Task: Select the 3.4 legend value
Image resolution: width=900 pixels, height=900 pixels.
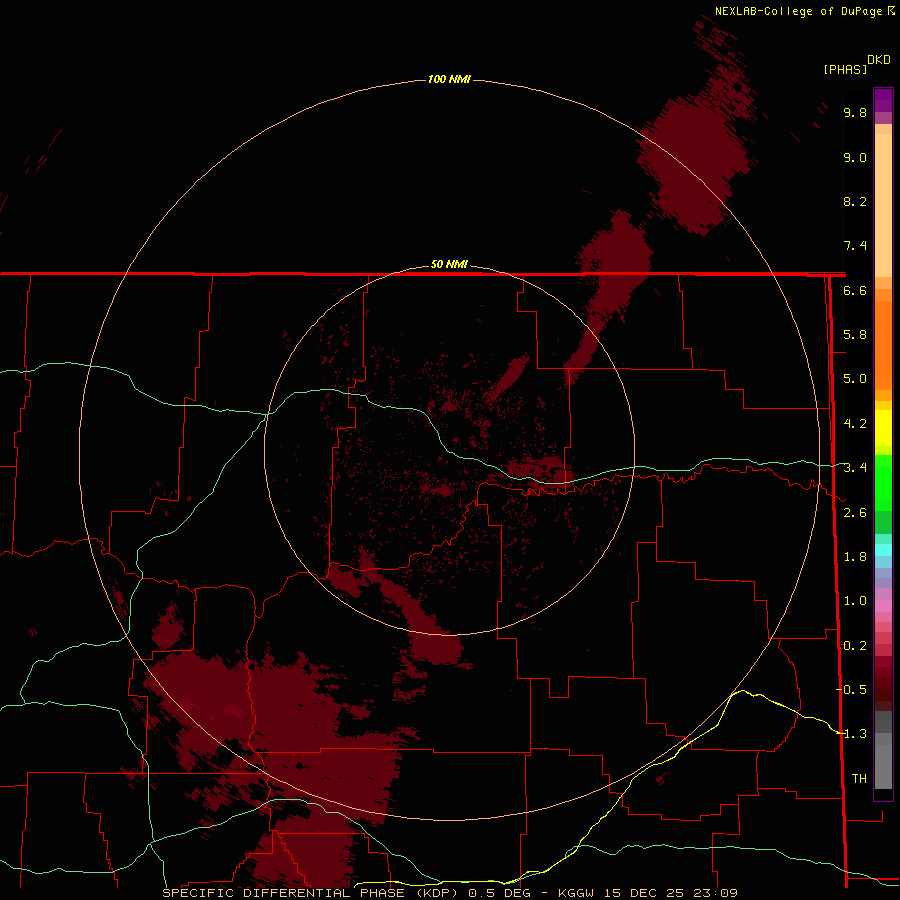Action: [855, 468]
